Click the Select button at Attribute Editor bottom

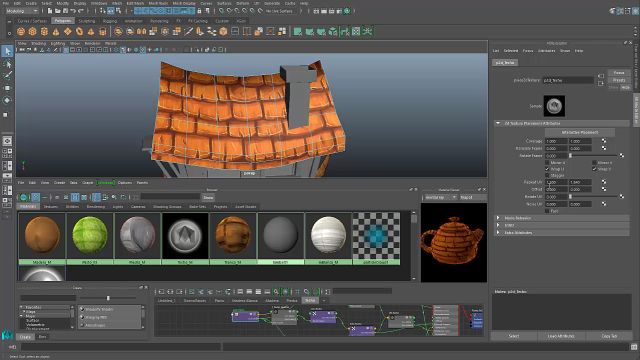pos(514,336)
